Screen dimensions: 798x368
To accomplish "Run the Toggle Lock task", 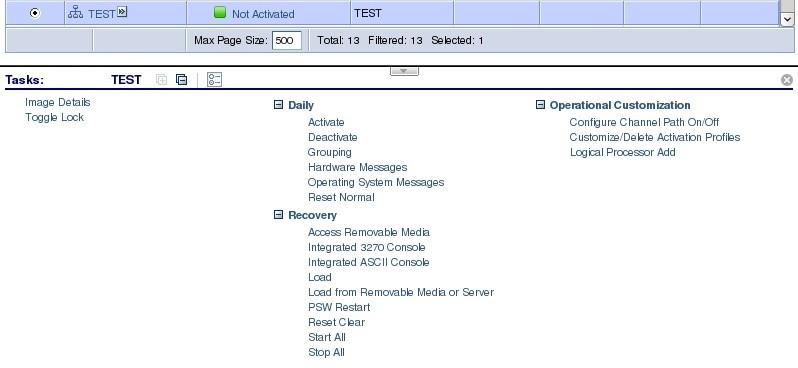I will click(x=54, y=118).
